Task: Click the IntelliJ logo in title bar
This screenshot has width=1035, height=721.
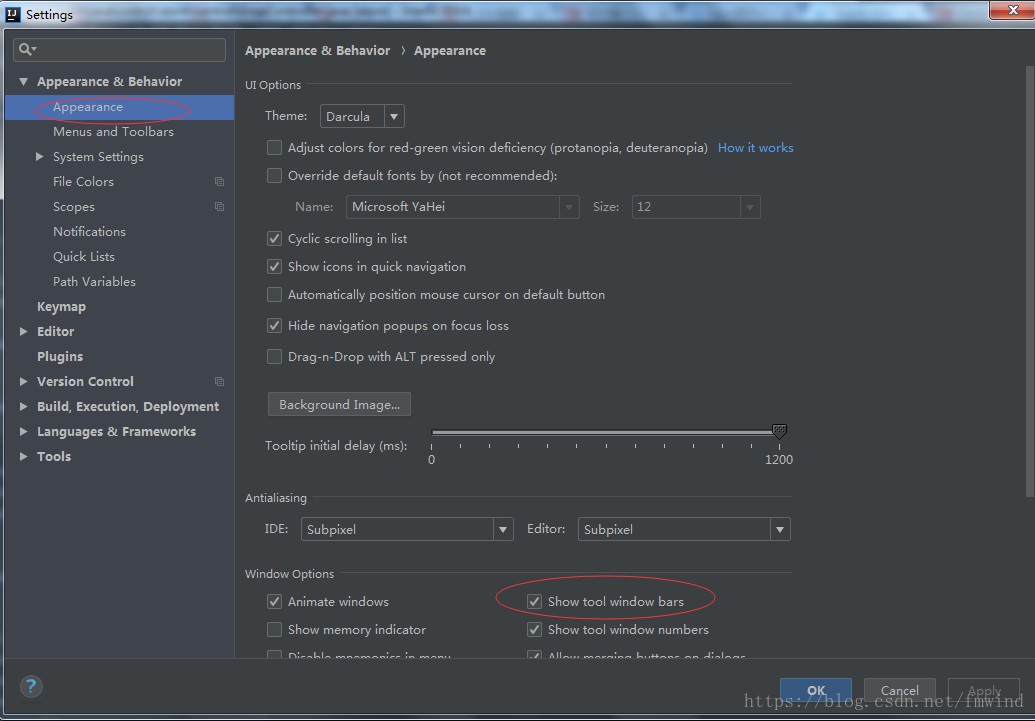Action: click(13, 14)
